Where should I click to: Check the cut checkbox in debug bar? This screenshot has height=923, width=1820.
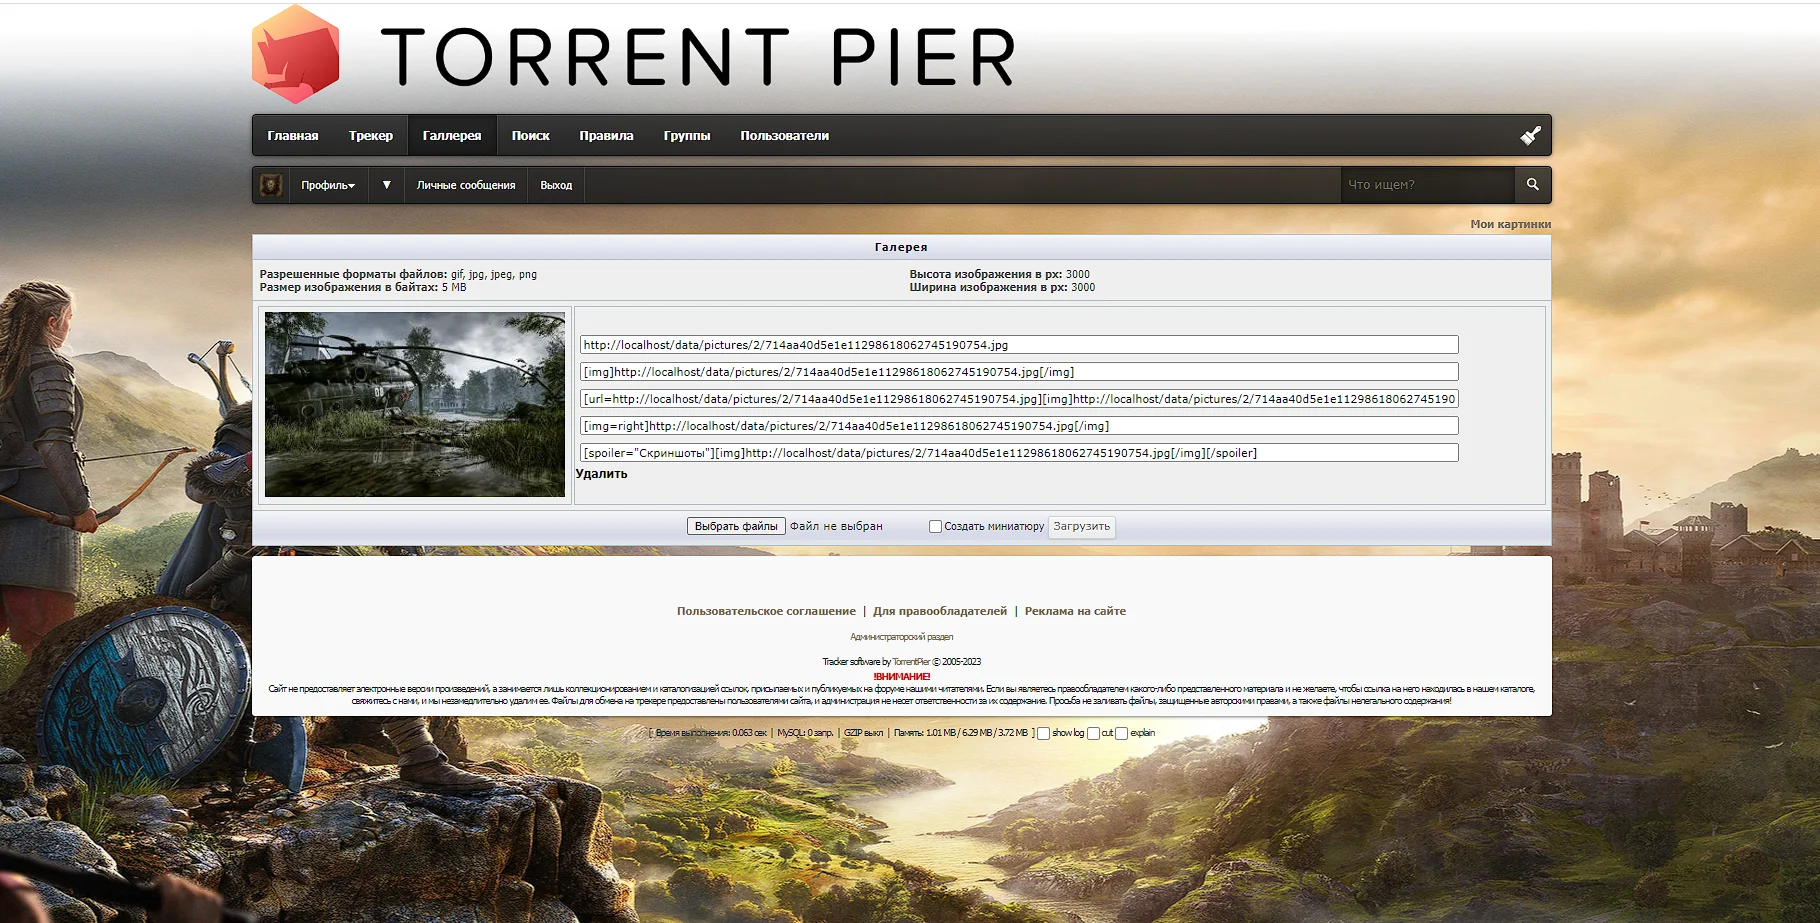tap(1093, 733)
